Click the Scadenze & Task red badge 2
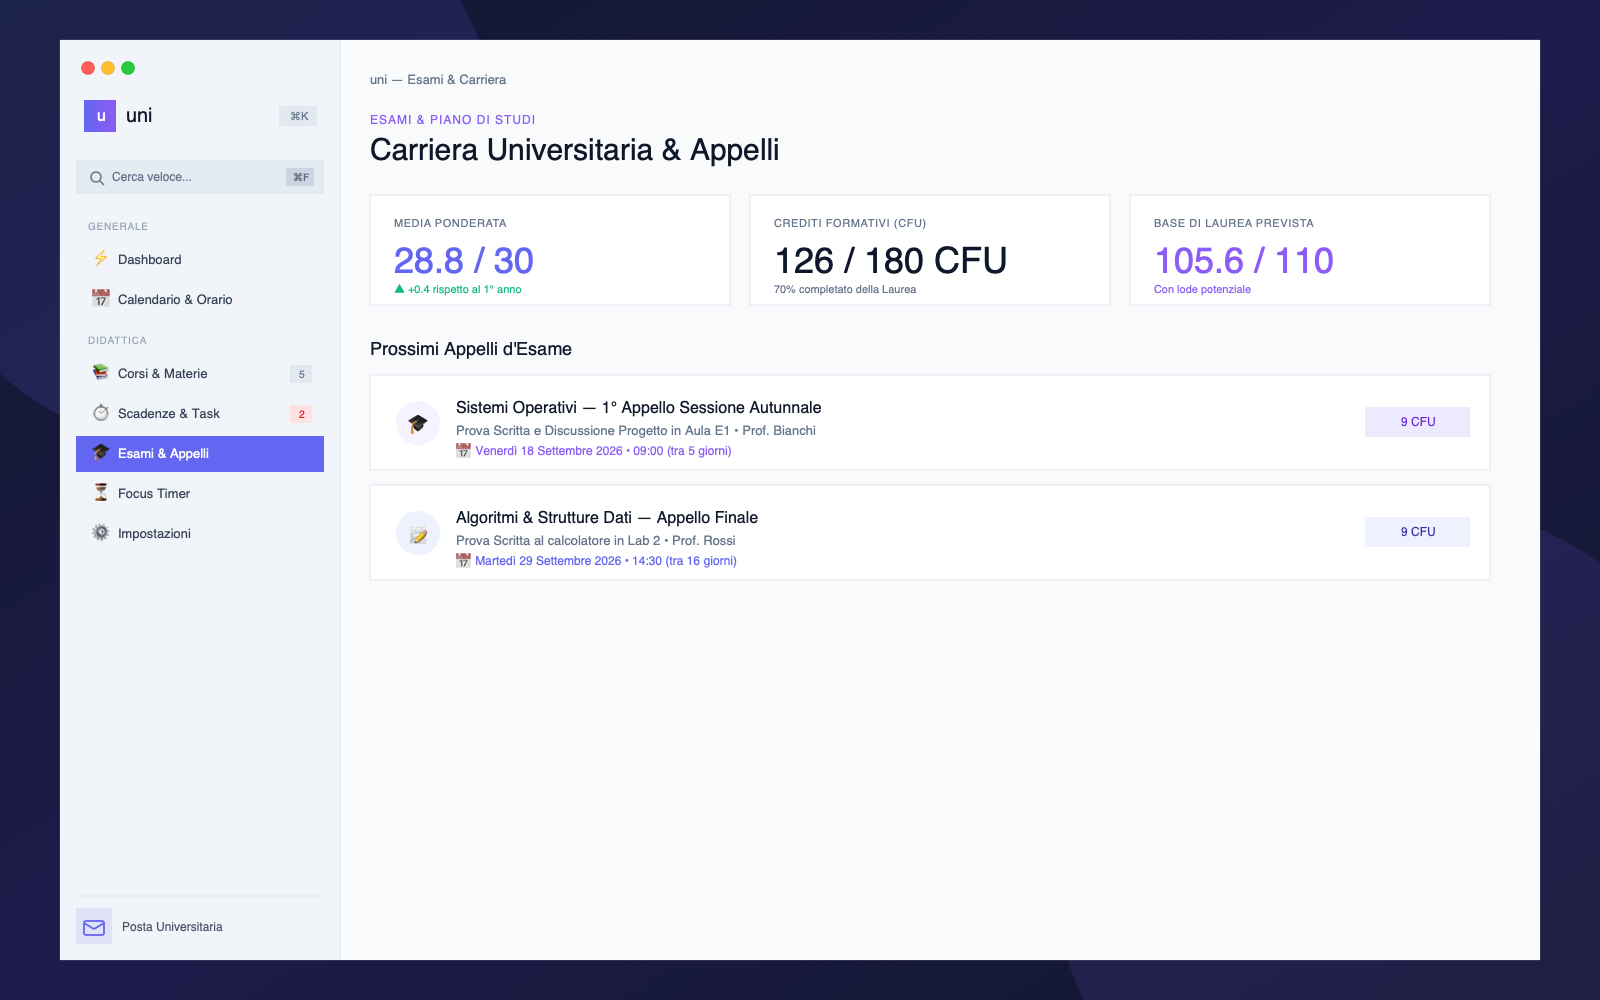The height and width of the screenshot is (1000, 1600). (301, 414)
